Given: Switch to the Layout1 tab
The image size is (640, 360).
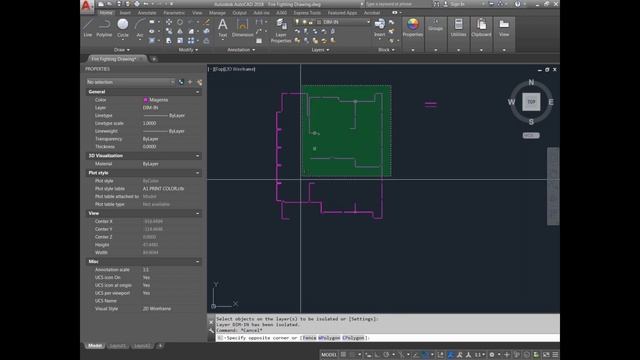Looking at the screenshot, I should (x=118, y=346).
